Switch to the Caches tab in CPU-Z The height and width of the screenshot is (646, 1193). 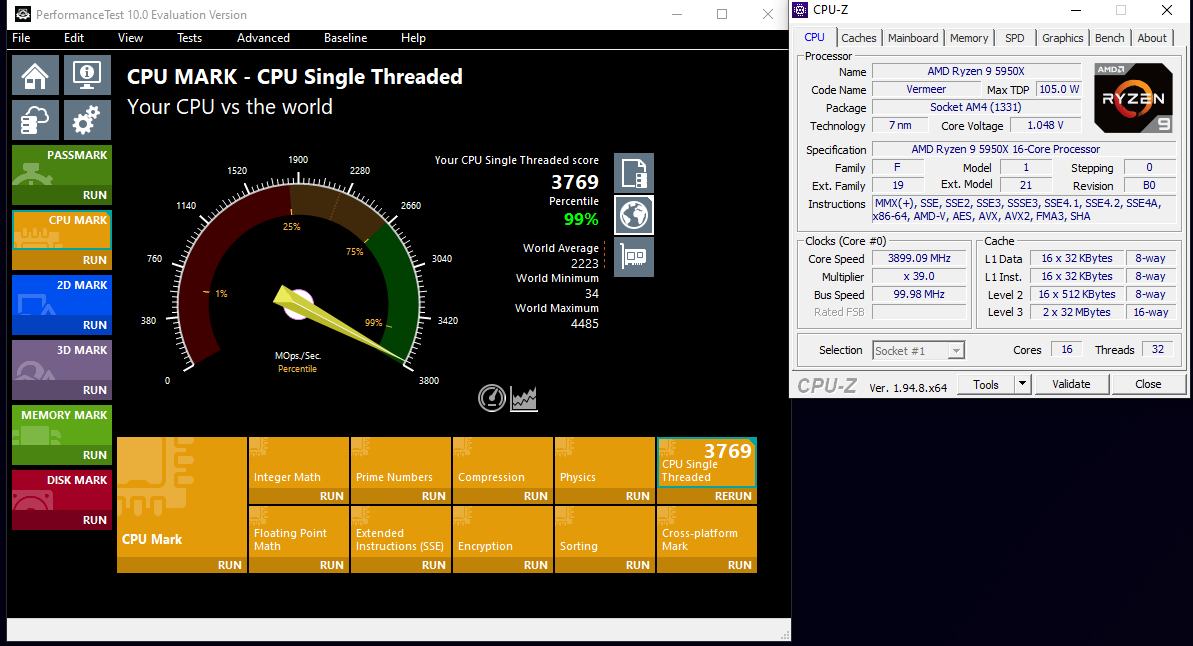coord(858,38)
